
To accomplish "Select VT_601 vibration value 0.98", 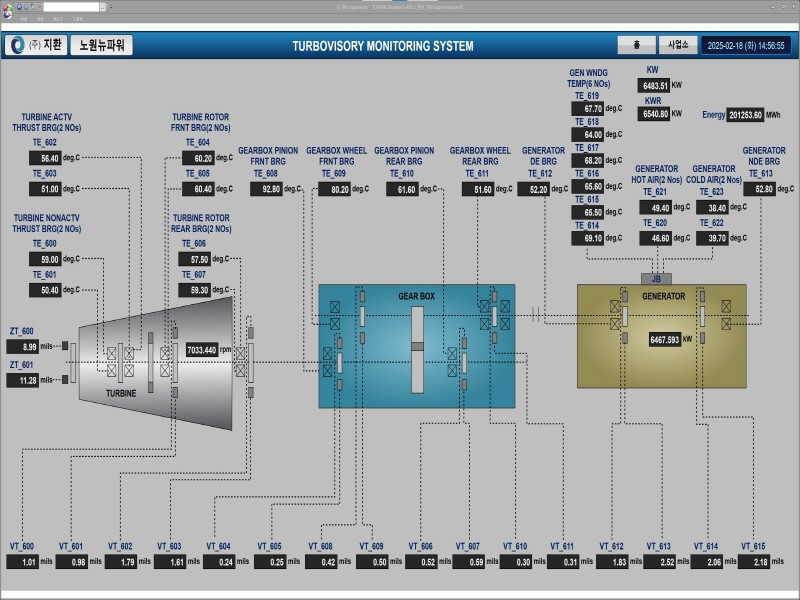I will coord(72,562).
